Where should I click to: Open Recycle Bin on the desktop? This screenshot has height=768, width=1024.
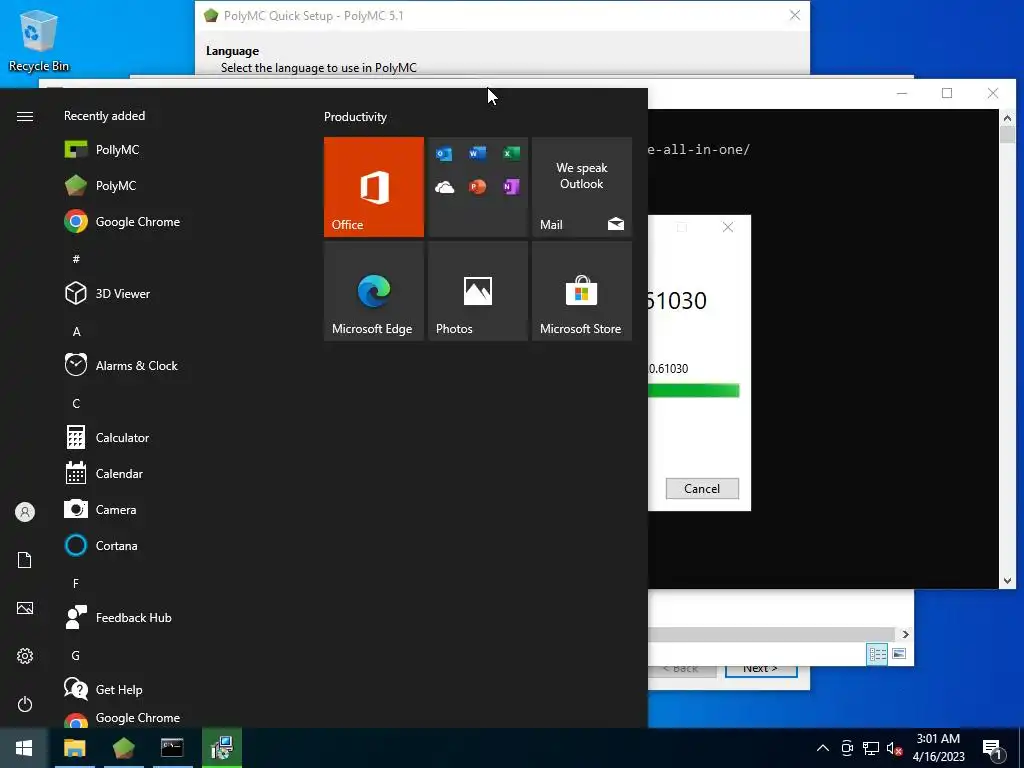(39, 41)
